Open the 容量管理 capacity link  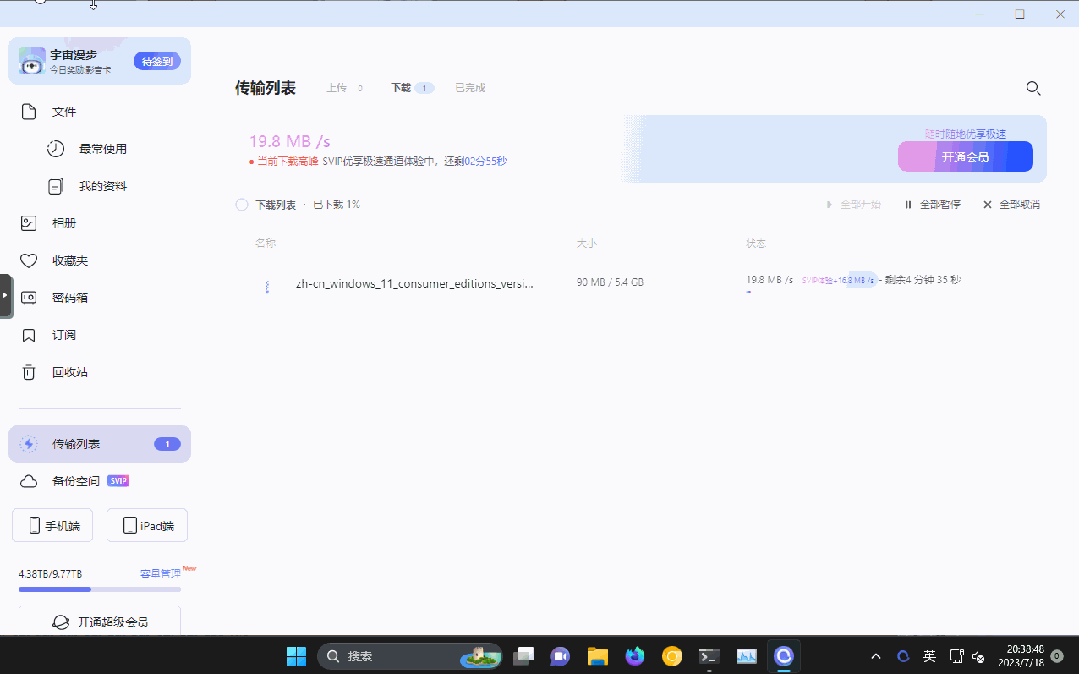click(x=160, y=573)
